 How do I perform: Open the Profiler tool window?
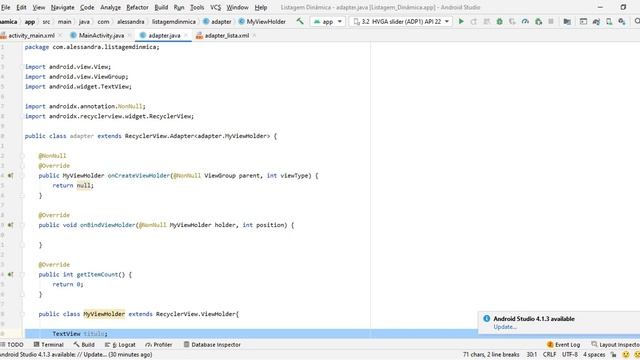[x=158, y=345]
